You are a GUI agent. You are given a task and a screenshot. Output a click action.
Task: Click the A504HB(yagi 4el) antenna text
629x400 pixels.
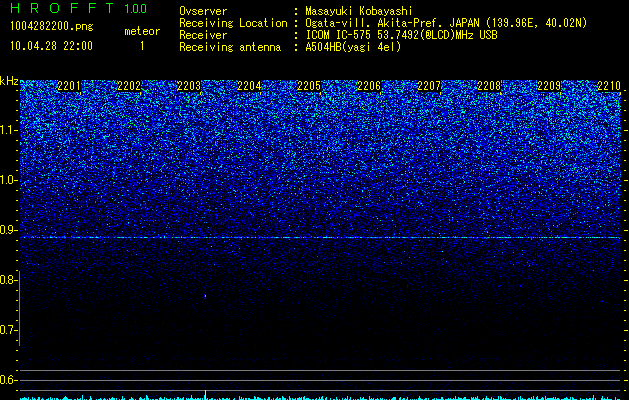(353, 47)
